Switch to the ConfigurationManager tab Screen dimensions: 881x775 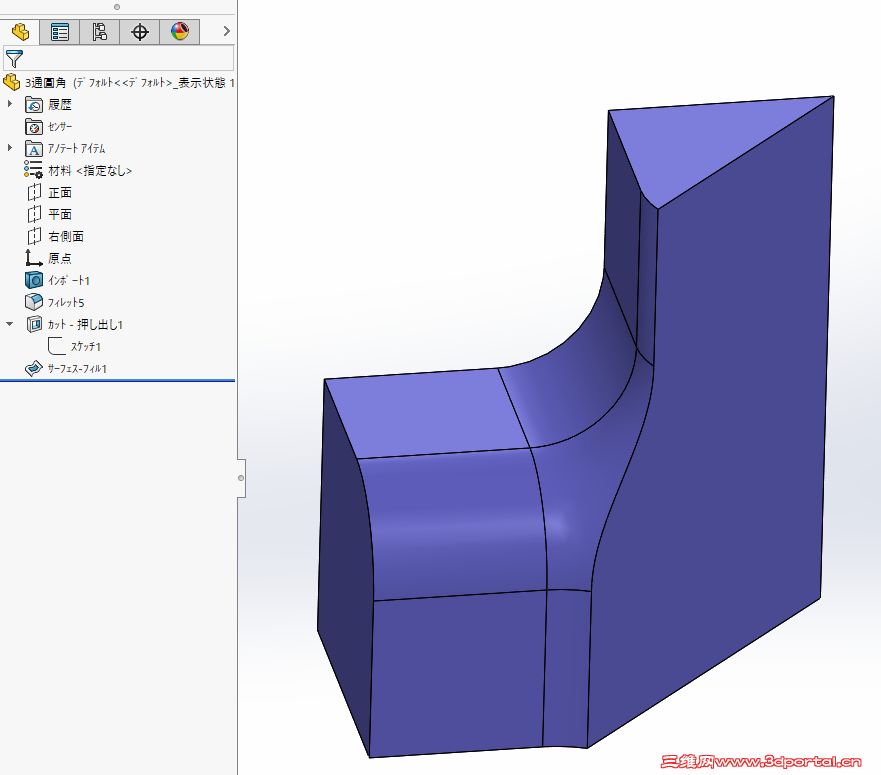point(99,31)
